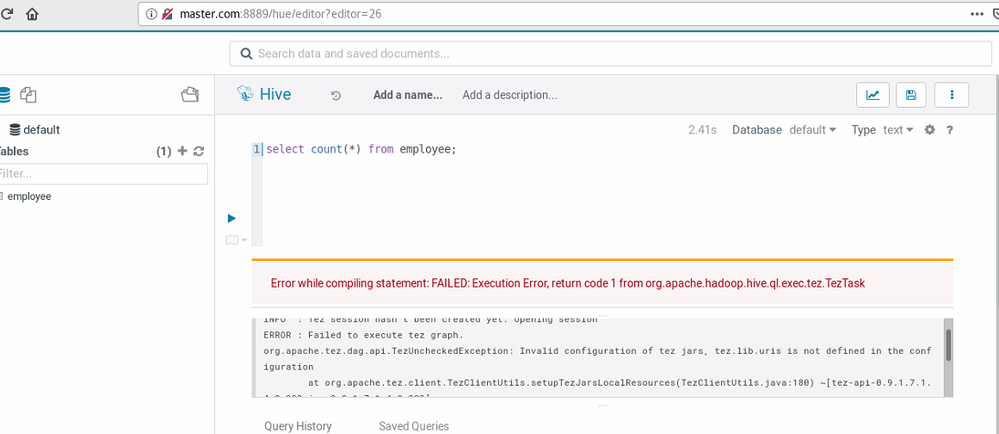Open the chart presentation button
Image resolution: width=999 pixels, height=434 pixels.
coord(873,95)
